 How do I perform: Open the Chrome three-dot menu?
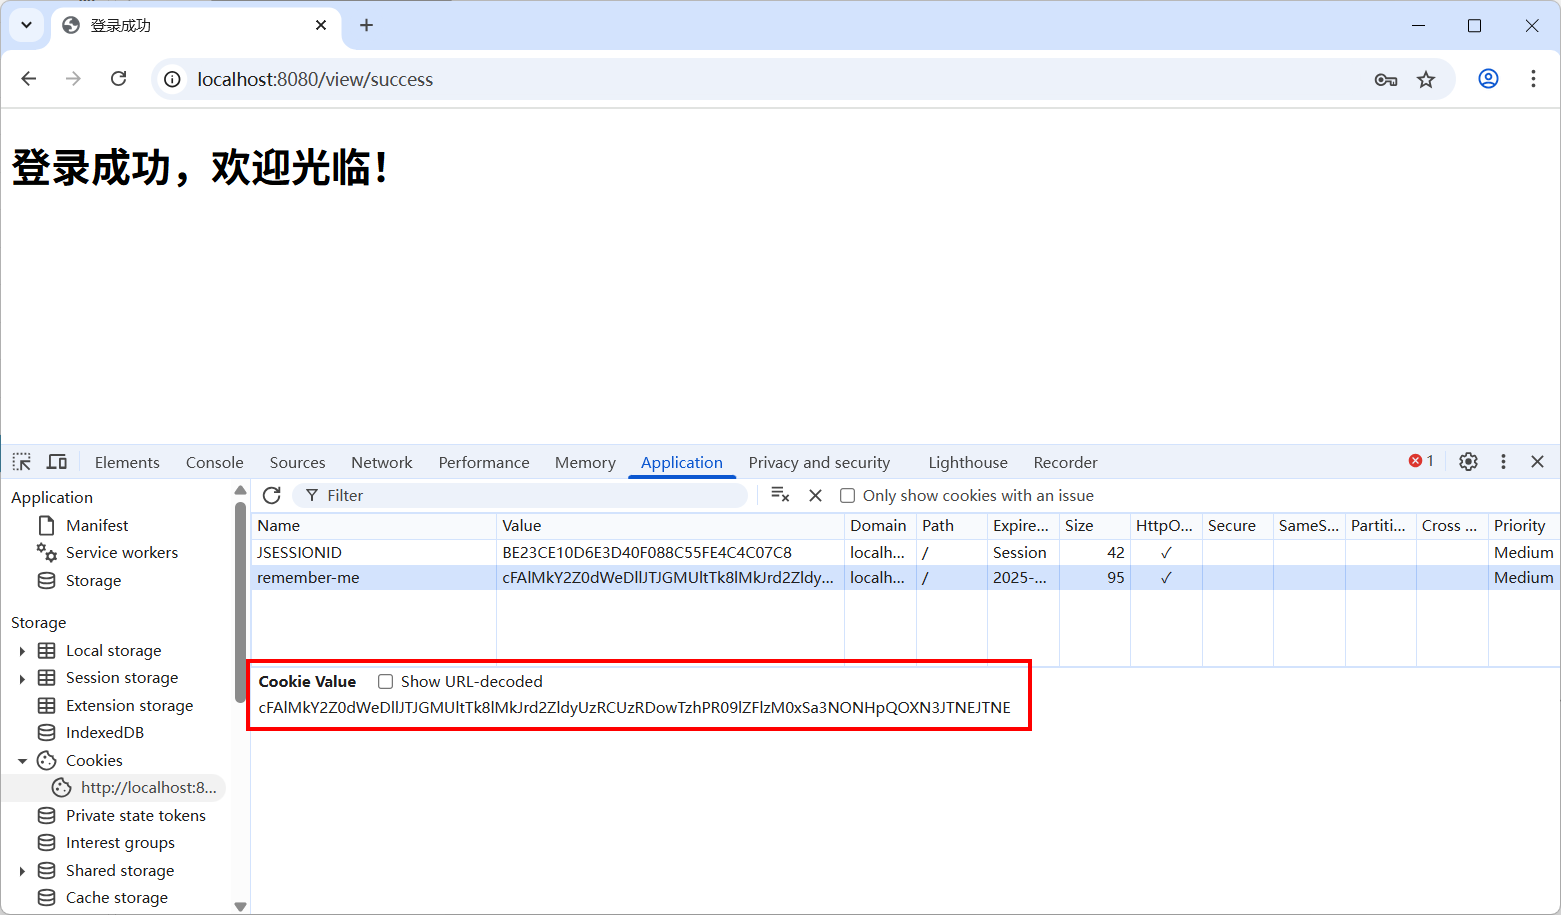click(x=1533, y=79)
